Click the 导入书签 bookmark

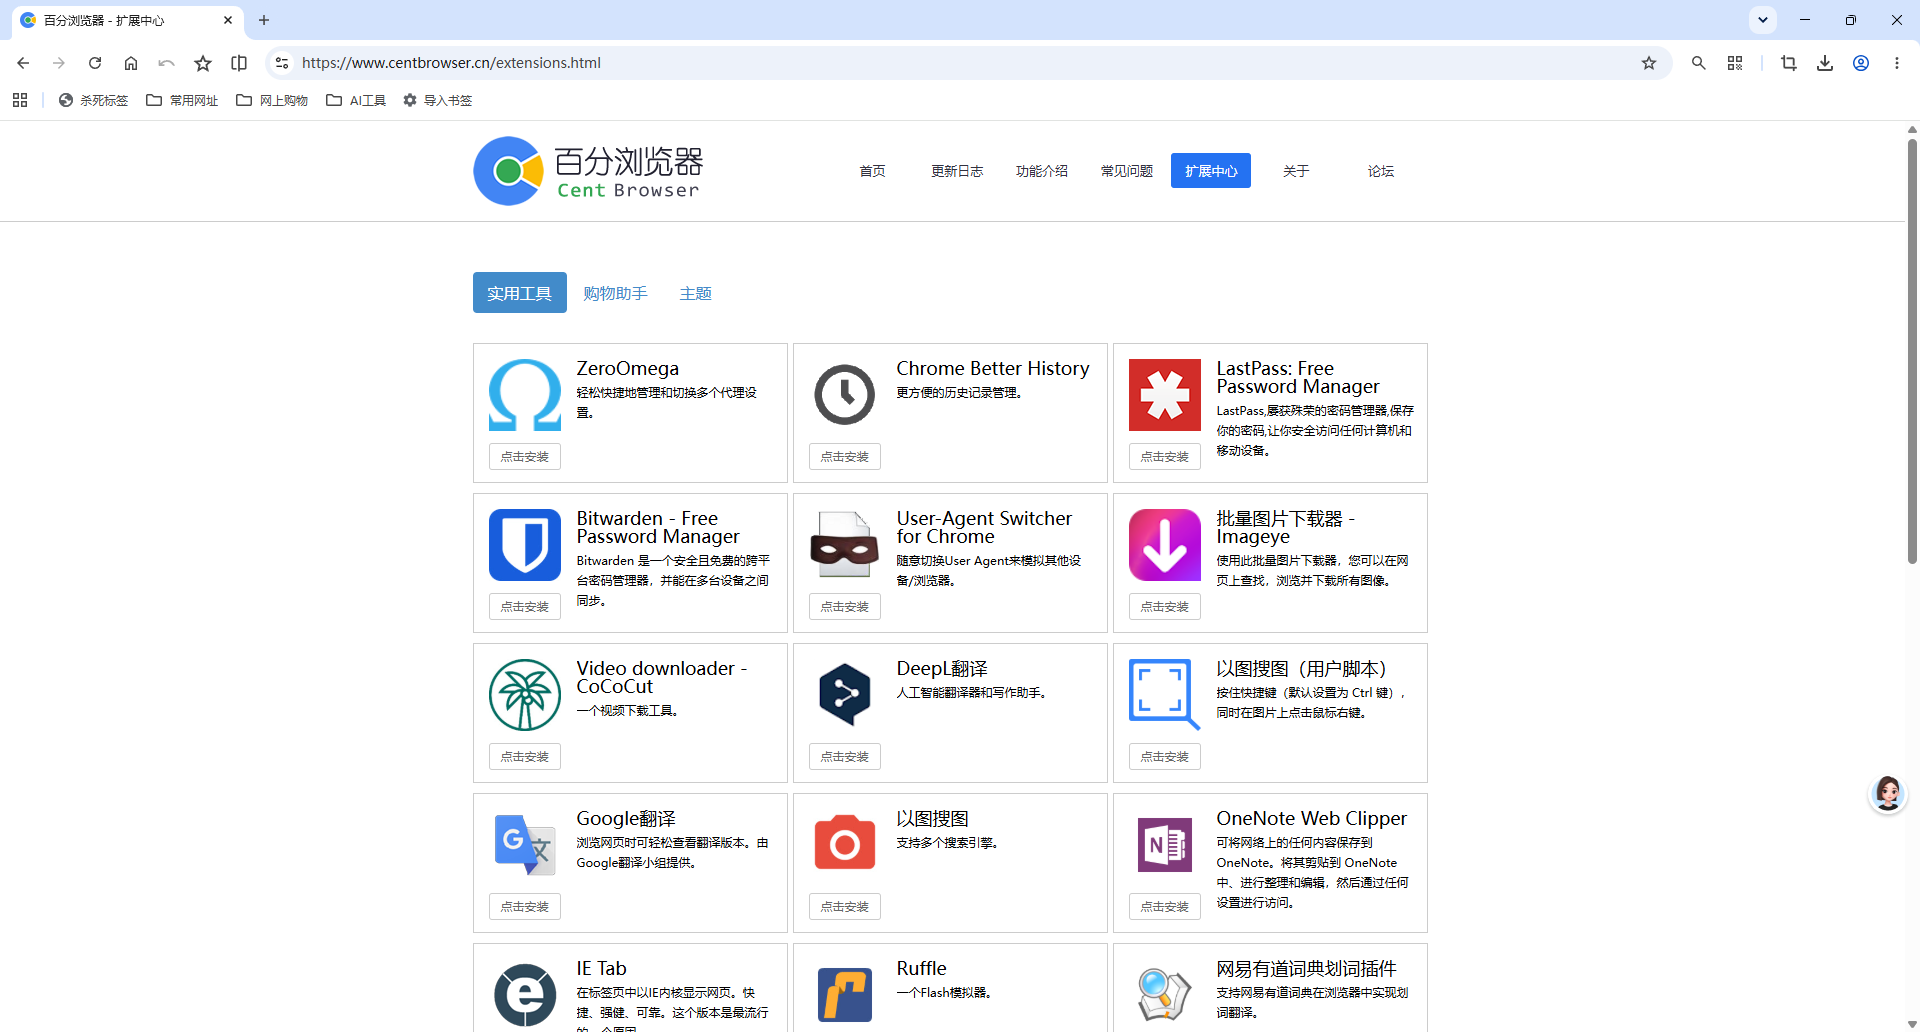click(x=437, y=100)
